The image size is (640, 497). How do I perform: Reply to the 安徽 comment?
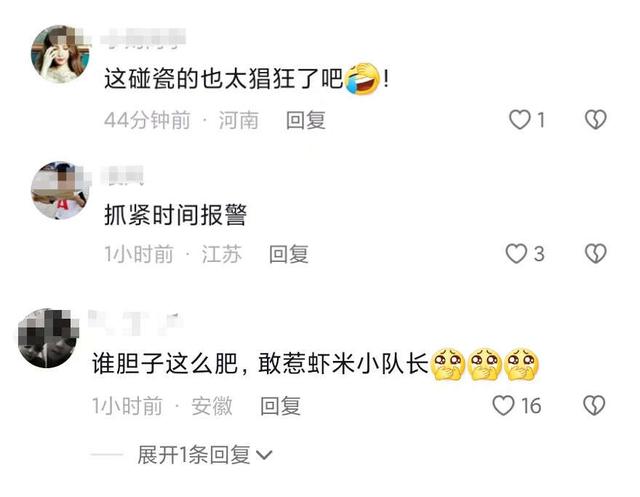click(280, 406)
